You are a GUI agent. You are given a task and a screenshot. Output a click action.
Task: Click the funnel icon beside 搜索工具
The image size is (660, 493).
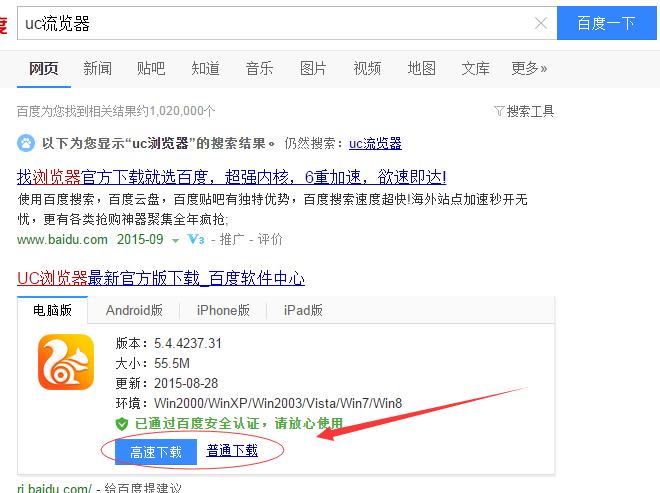tap(499, 111)
